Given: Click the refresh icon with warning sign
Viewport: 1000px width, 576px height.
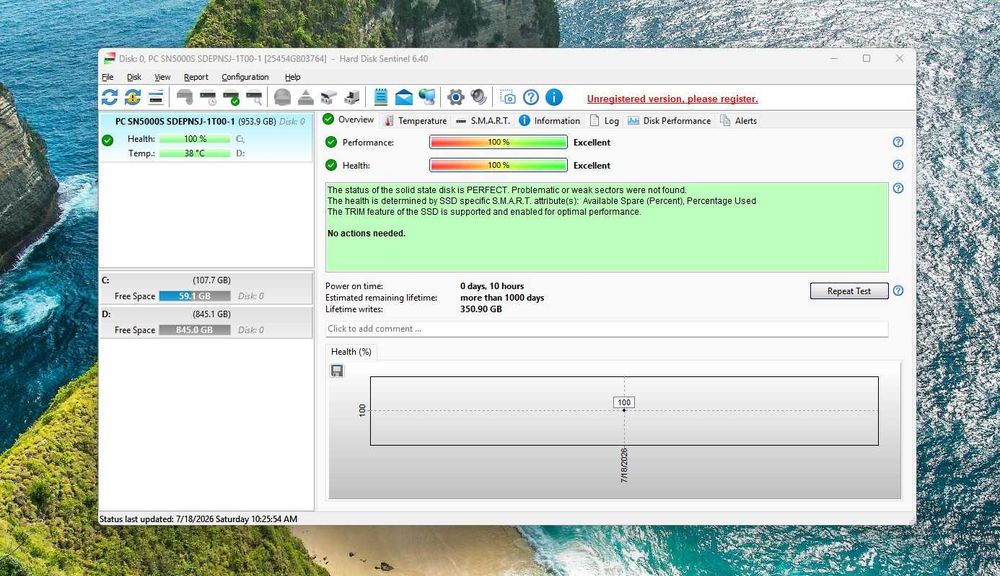Looking at the screenshot, I should click(x=133, y=97).
